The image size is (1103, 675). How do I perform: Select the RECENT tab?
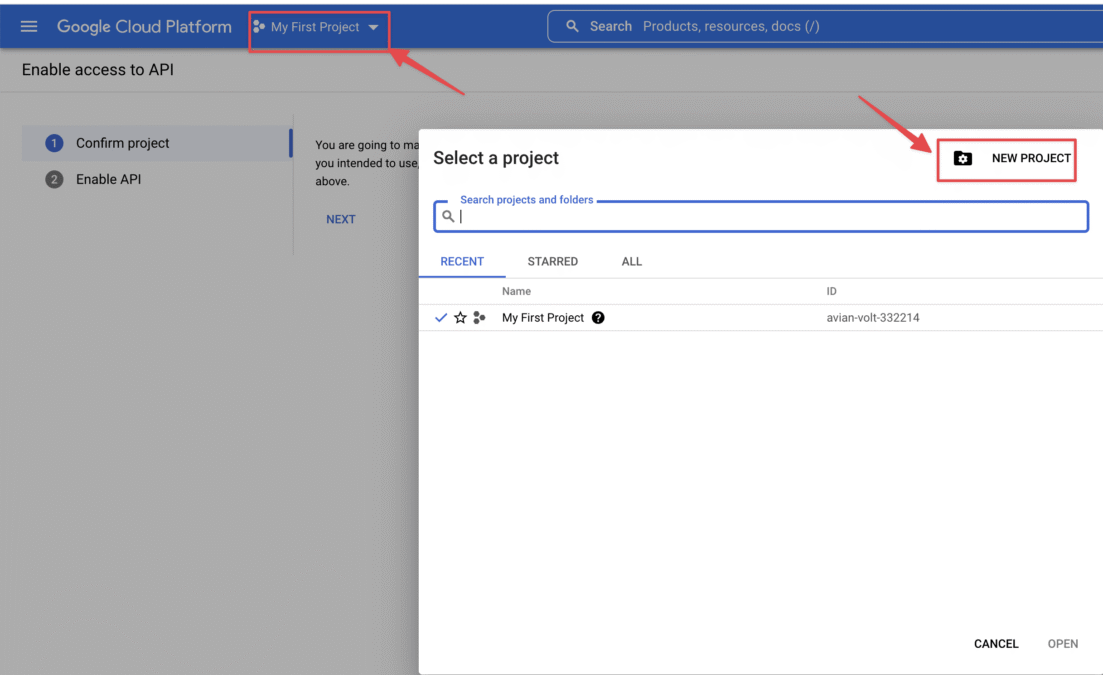pos(462,261)
